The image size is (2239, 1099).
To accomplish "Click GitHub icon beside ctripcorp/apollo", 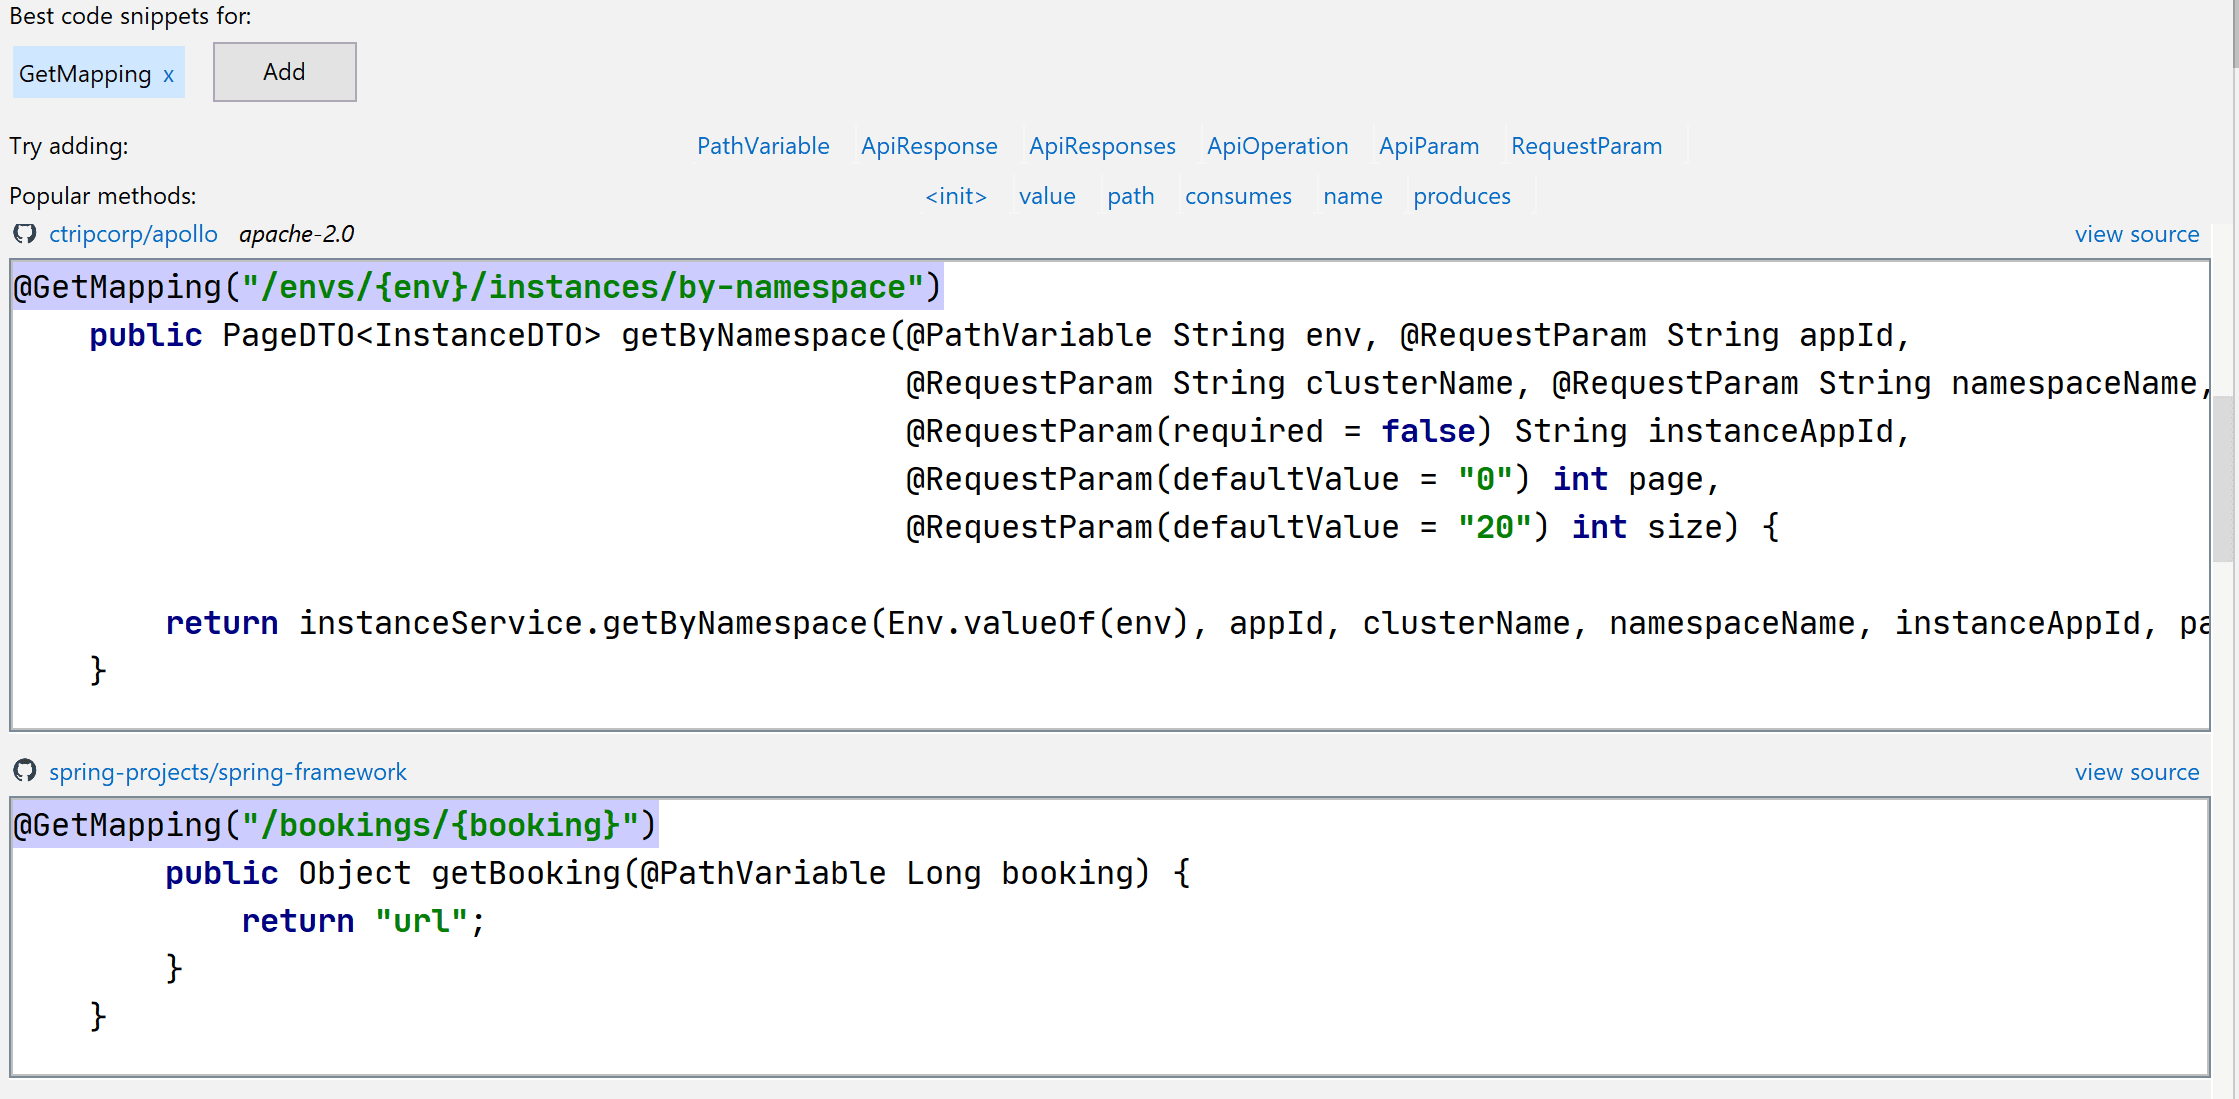I will coord(25,234).
